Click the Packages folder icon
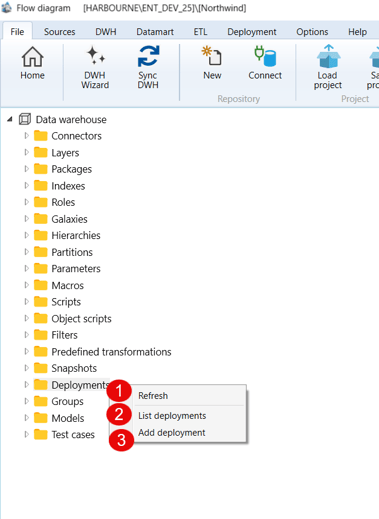379x519 pixels. click(x=41, y=169)
